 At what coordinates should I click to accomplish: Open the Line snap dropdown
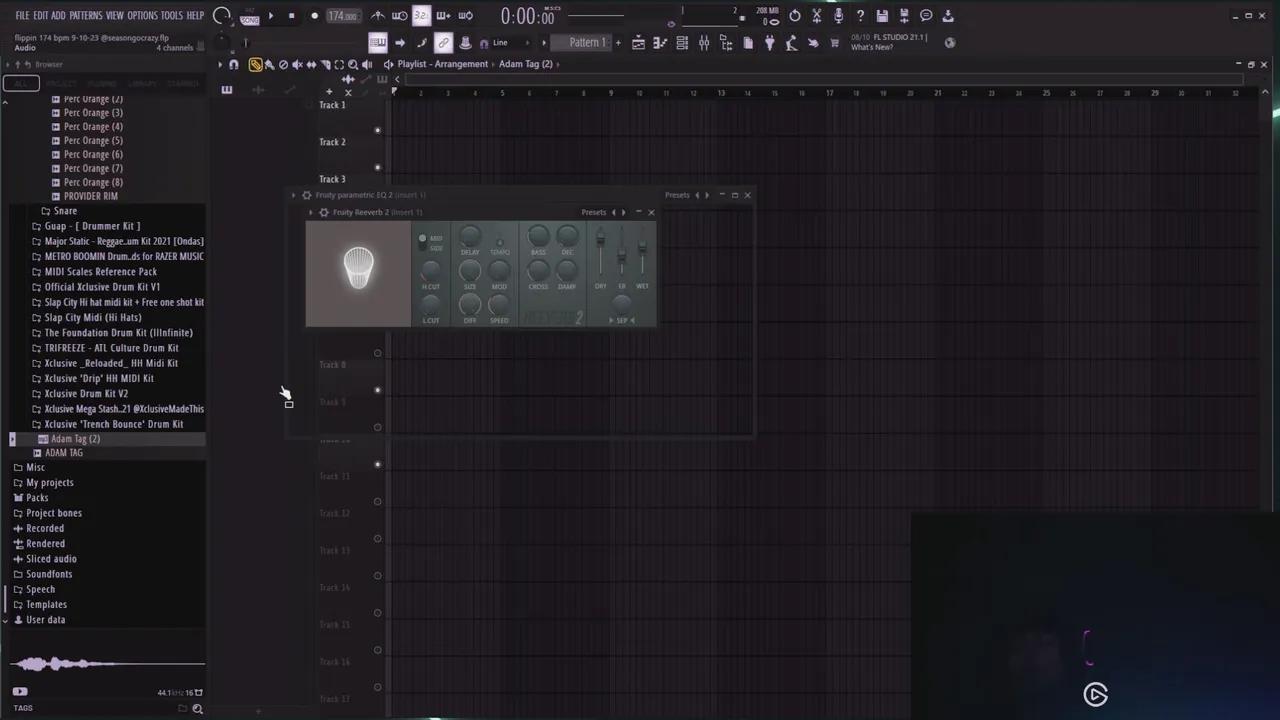pos(500,43)
